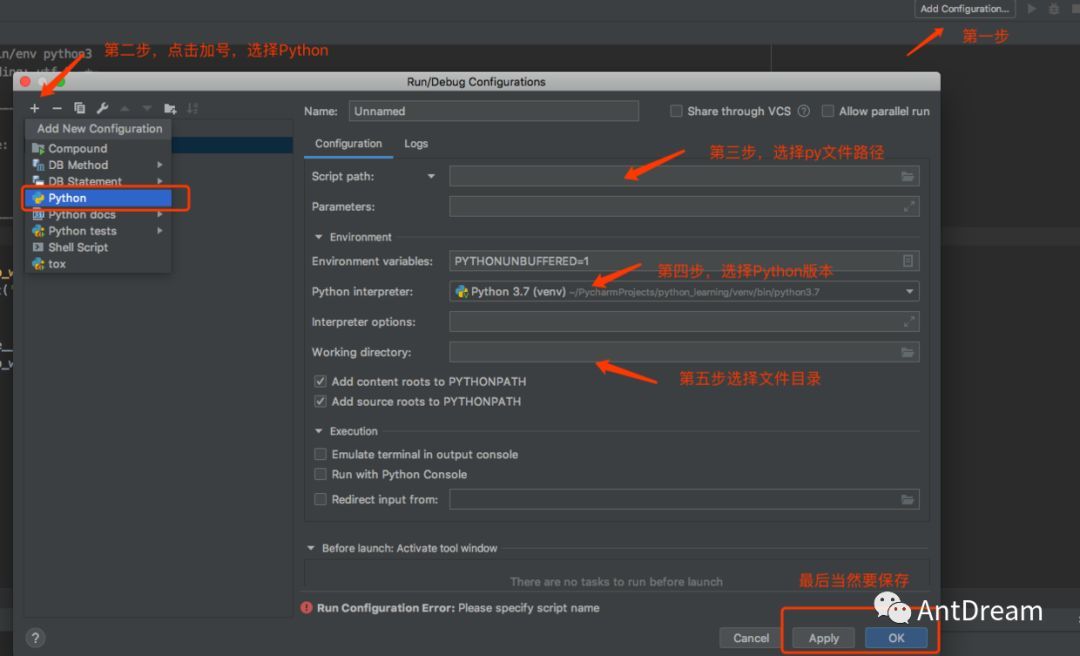Click the Working directory input field
This screenshot has width=1080, height=656.
click(x=684, y=352)
